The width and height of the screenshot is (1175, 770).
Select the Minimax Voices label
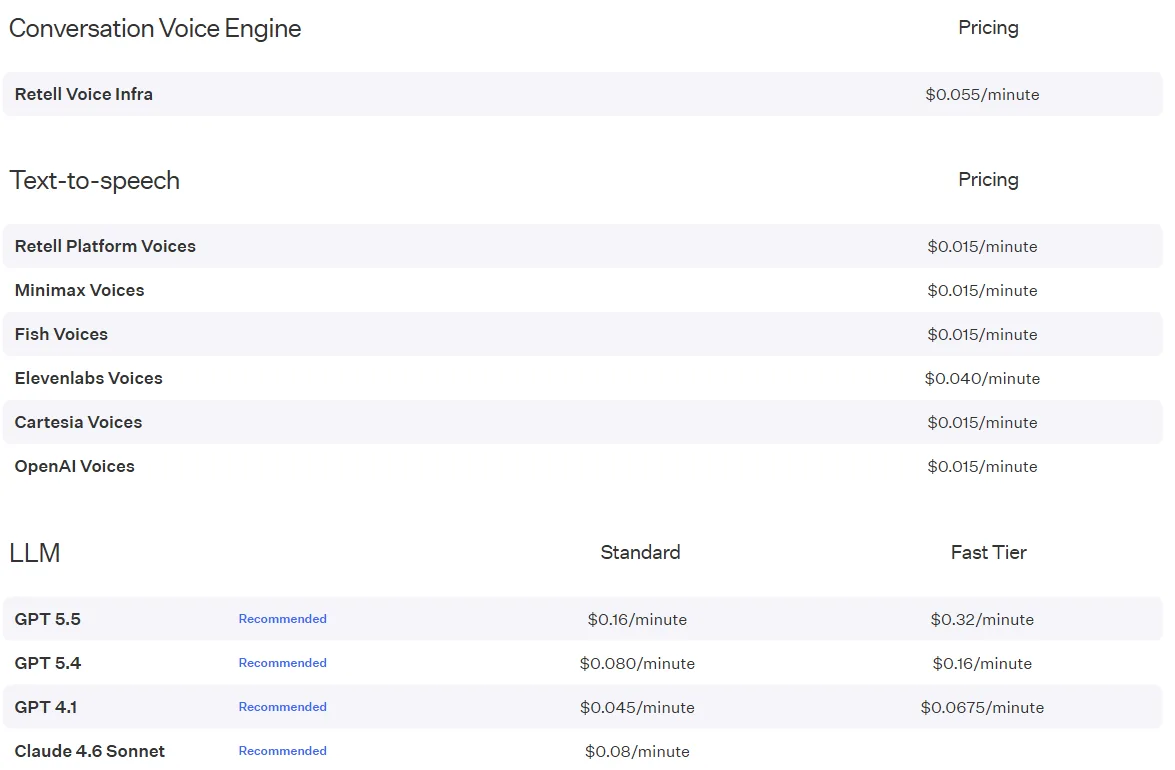79,291
